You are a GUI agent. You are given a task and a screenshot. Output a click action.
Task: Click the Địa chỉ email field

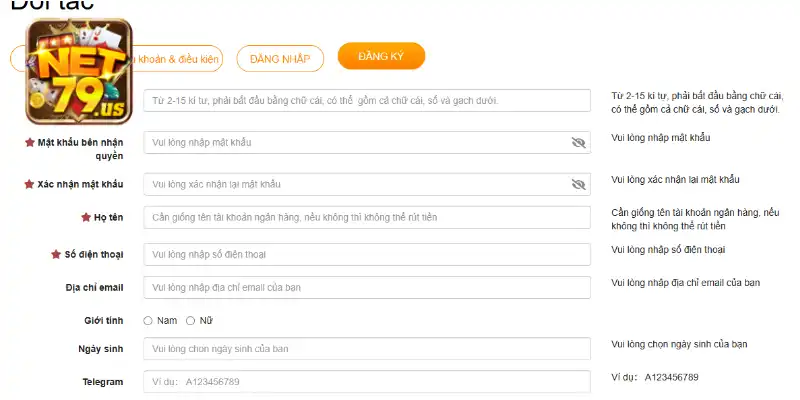pyautogui.click(x=367, y=287)
